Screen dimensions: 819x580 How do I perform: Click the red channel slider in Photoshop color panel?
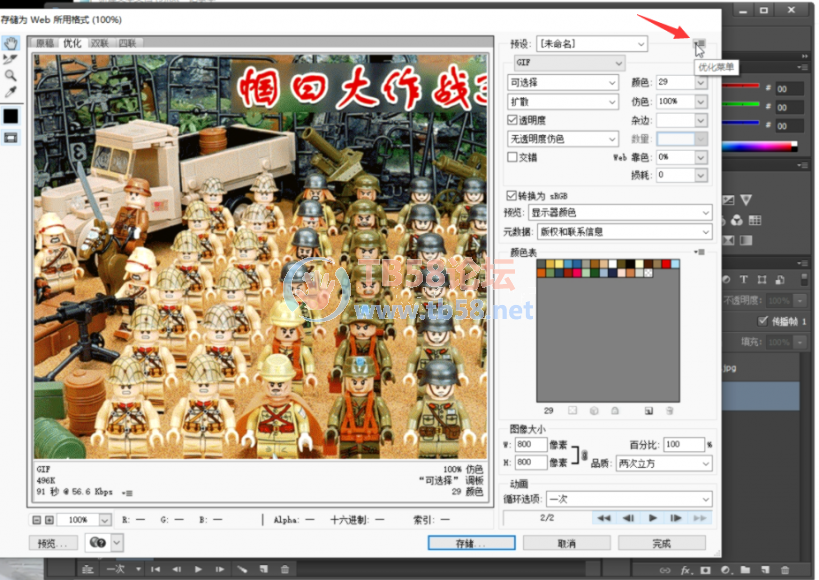click(x=741, y=86)
